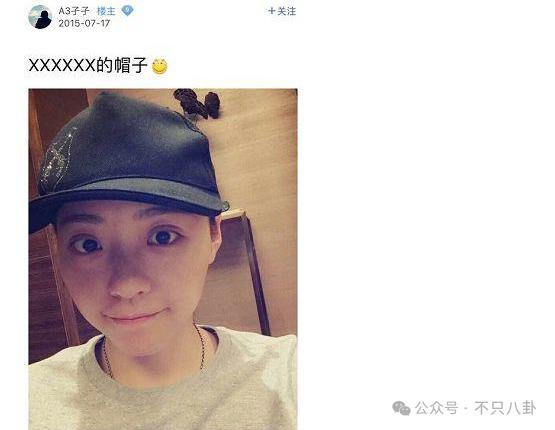Select the post text XXXXXX的帽子
The width and height of the screenshot is (555, 430).
click(x=88, y=65)
